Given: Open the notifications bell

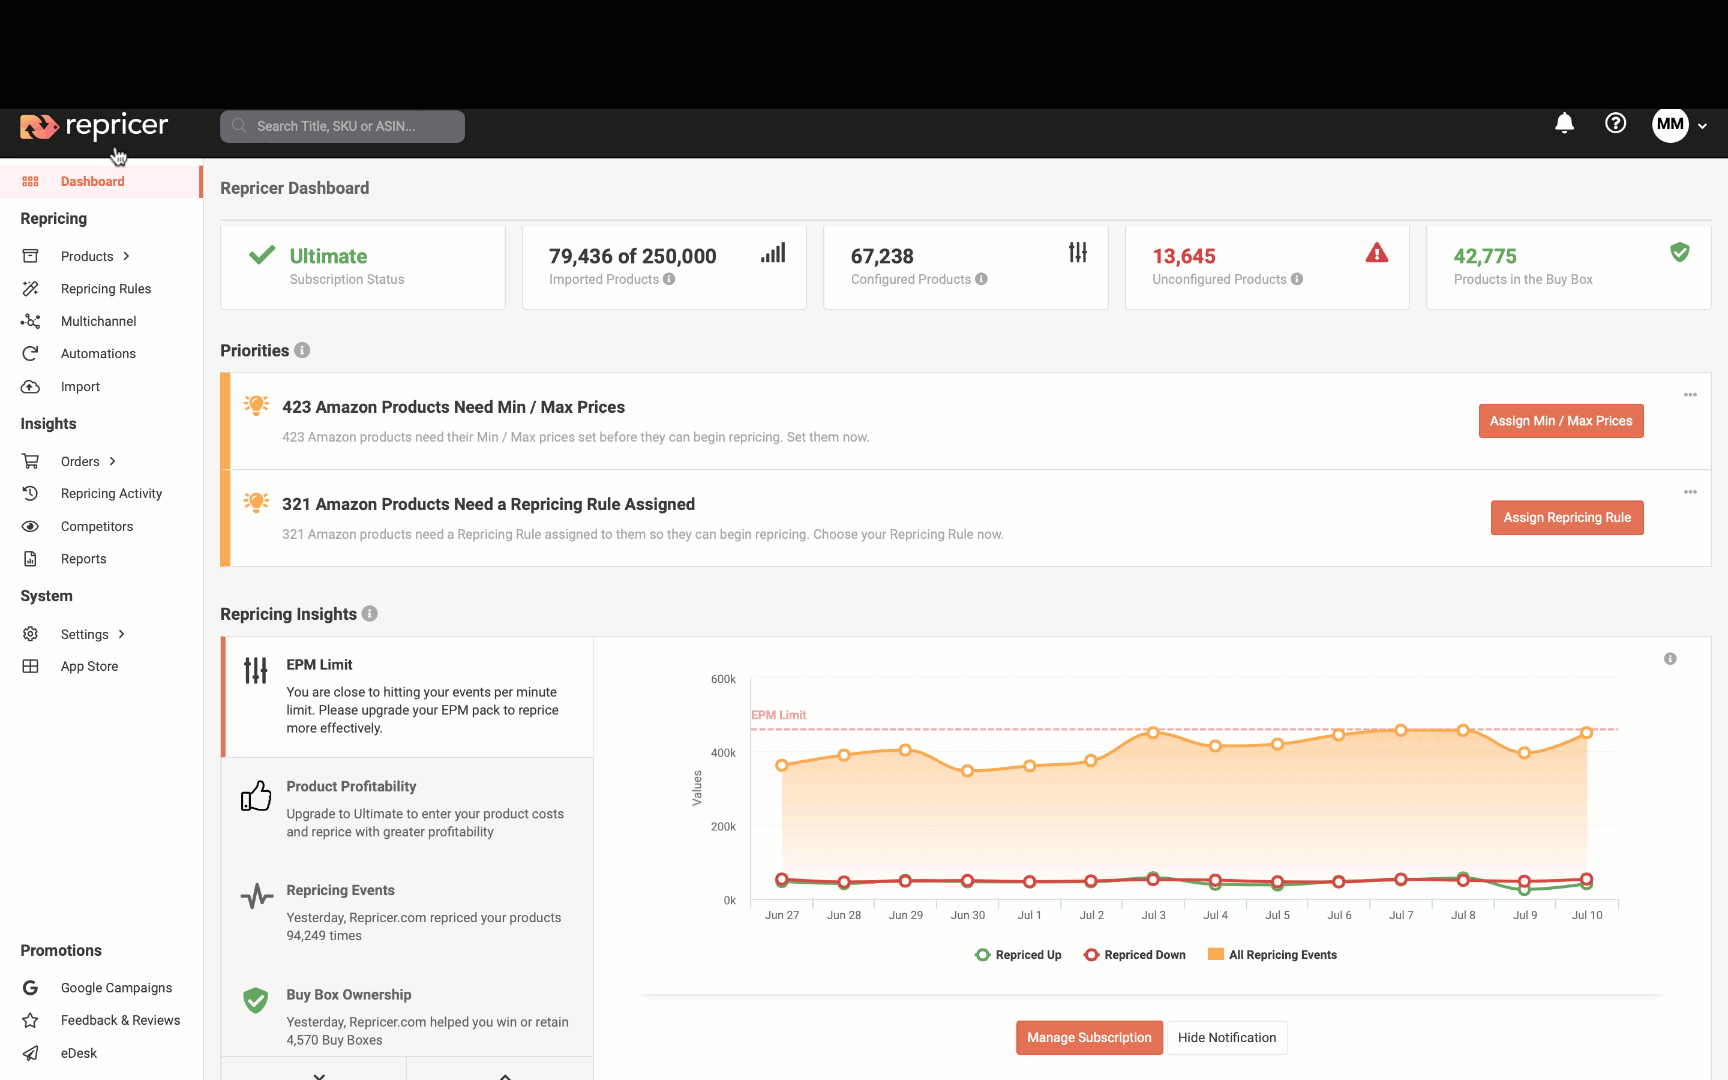Looking at the screenshot, I should (x=1565, y=123).
